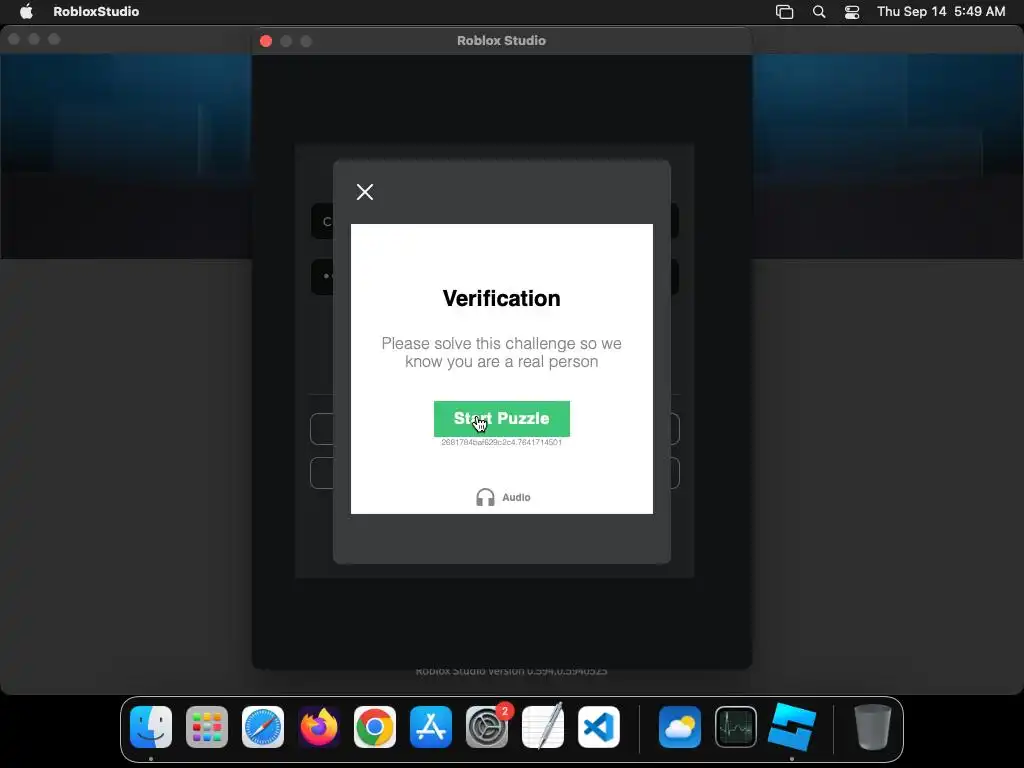
Task: Launch Safari from the Dock
Action: (x=263, y=727)
